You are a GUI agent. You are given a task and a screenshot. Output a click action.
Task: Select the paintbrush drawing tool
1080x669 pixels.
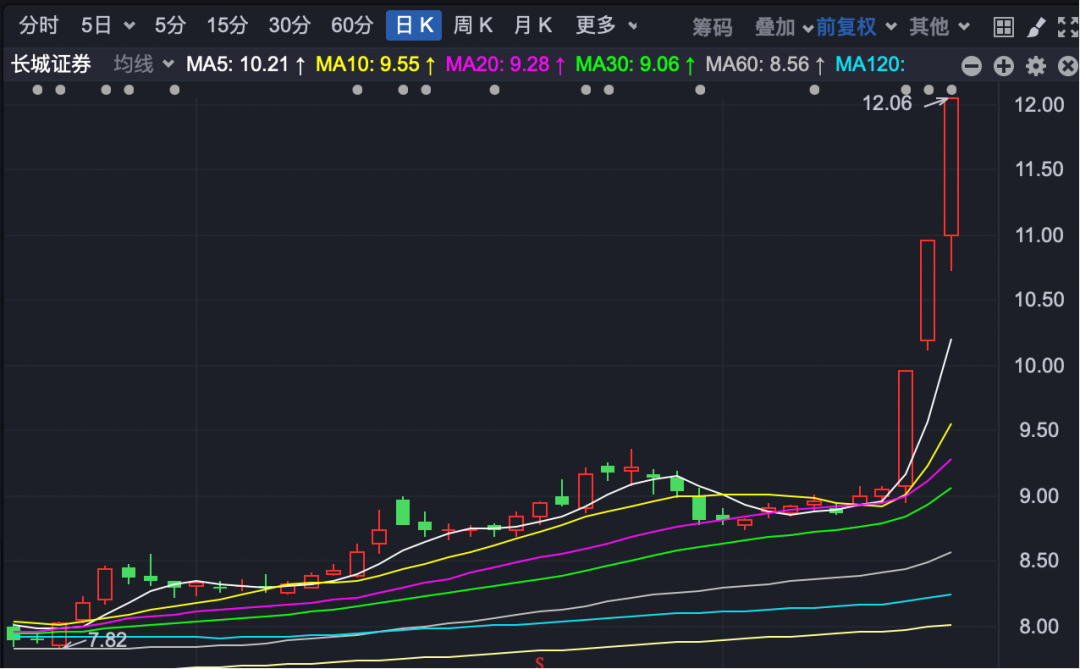pyautogui.click(x=1035, y=26)
